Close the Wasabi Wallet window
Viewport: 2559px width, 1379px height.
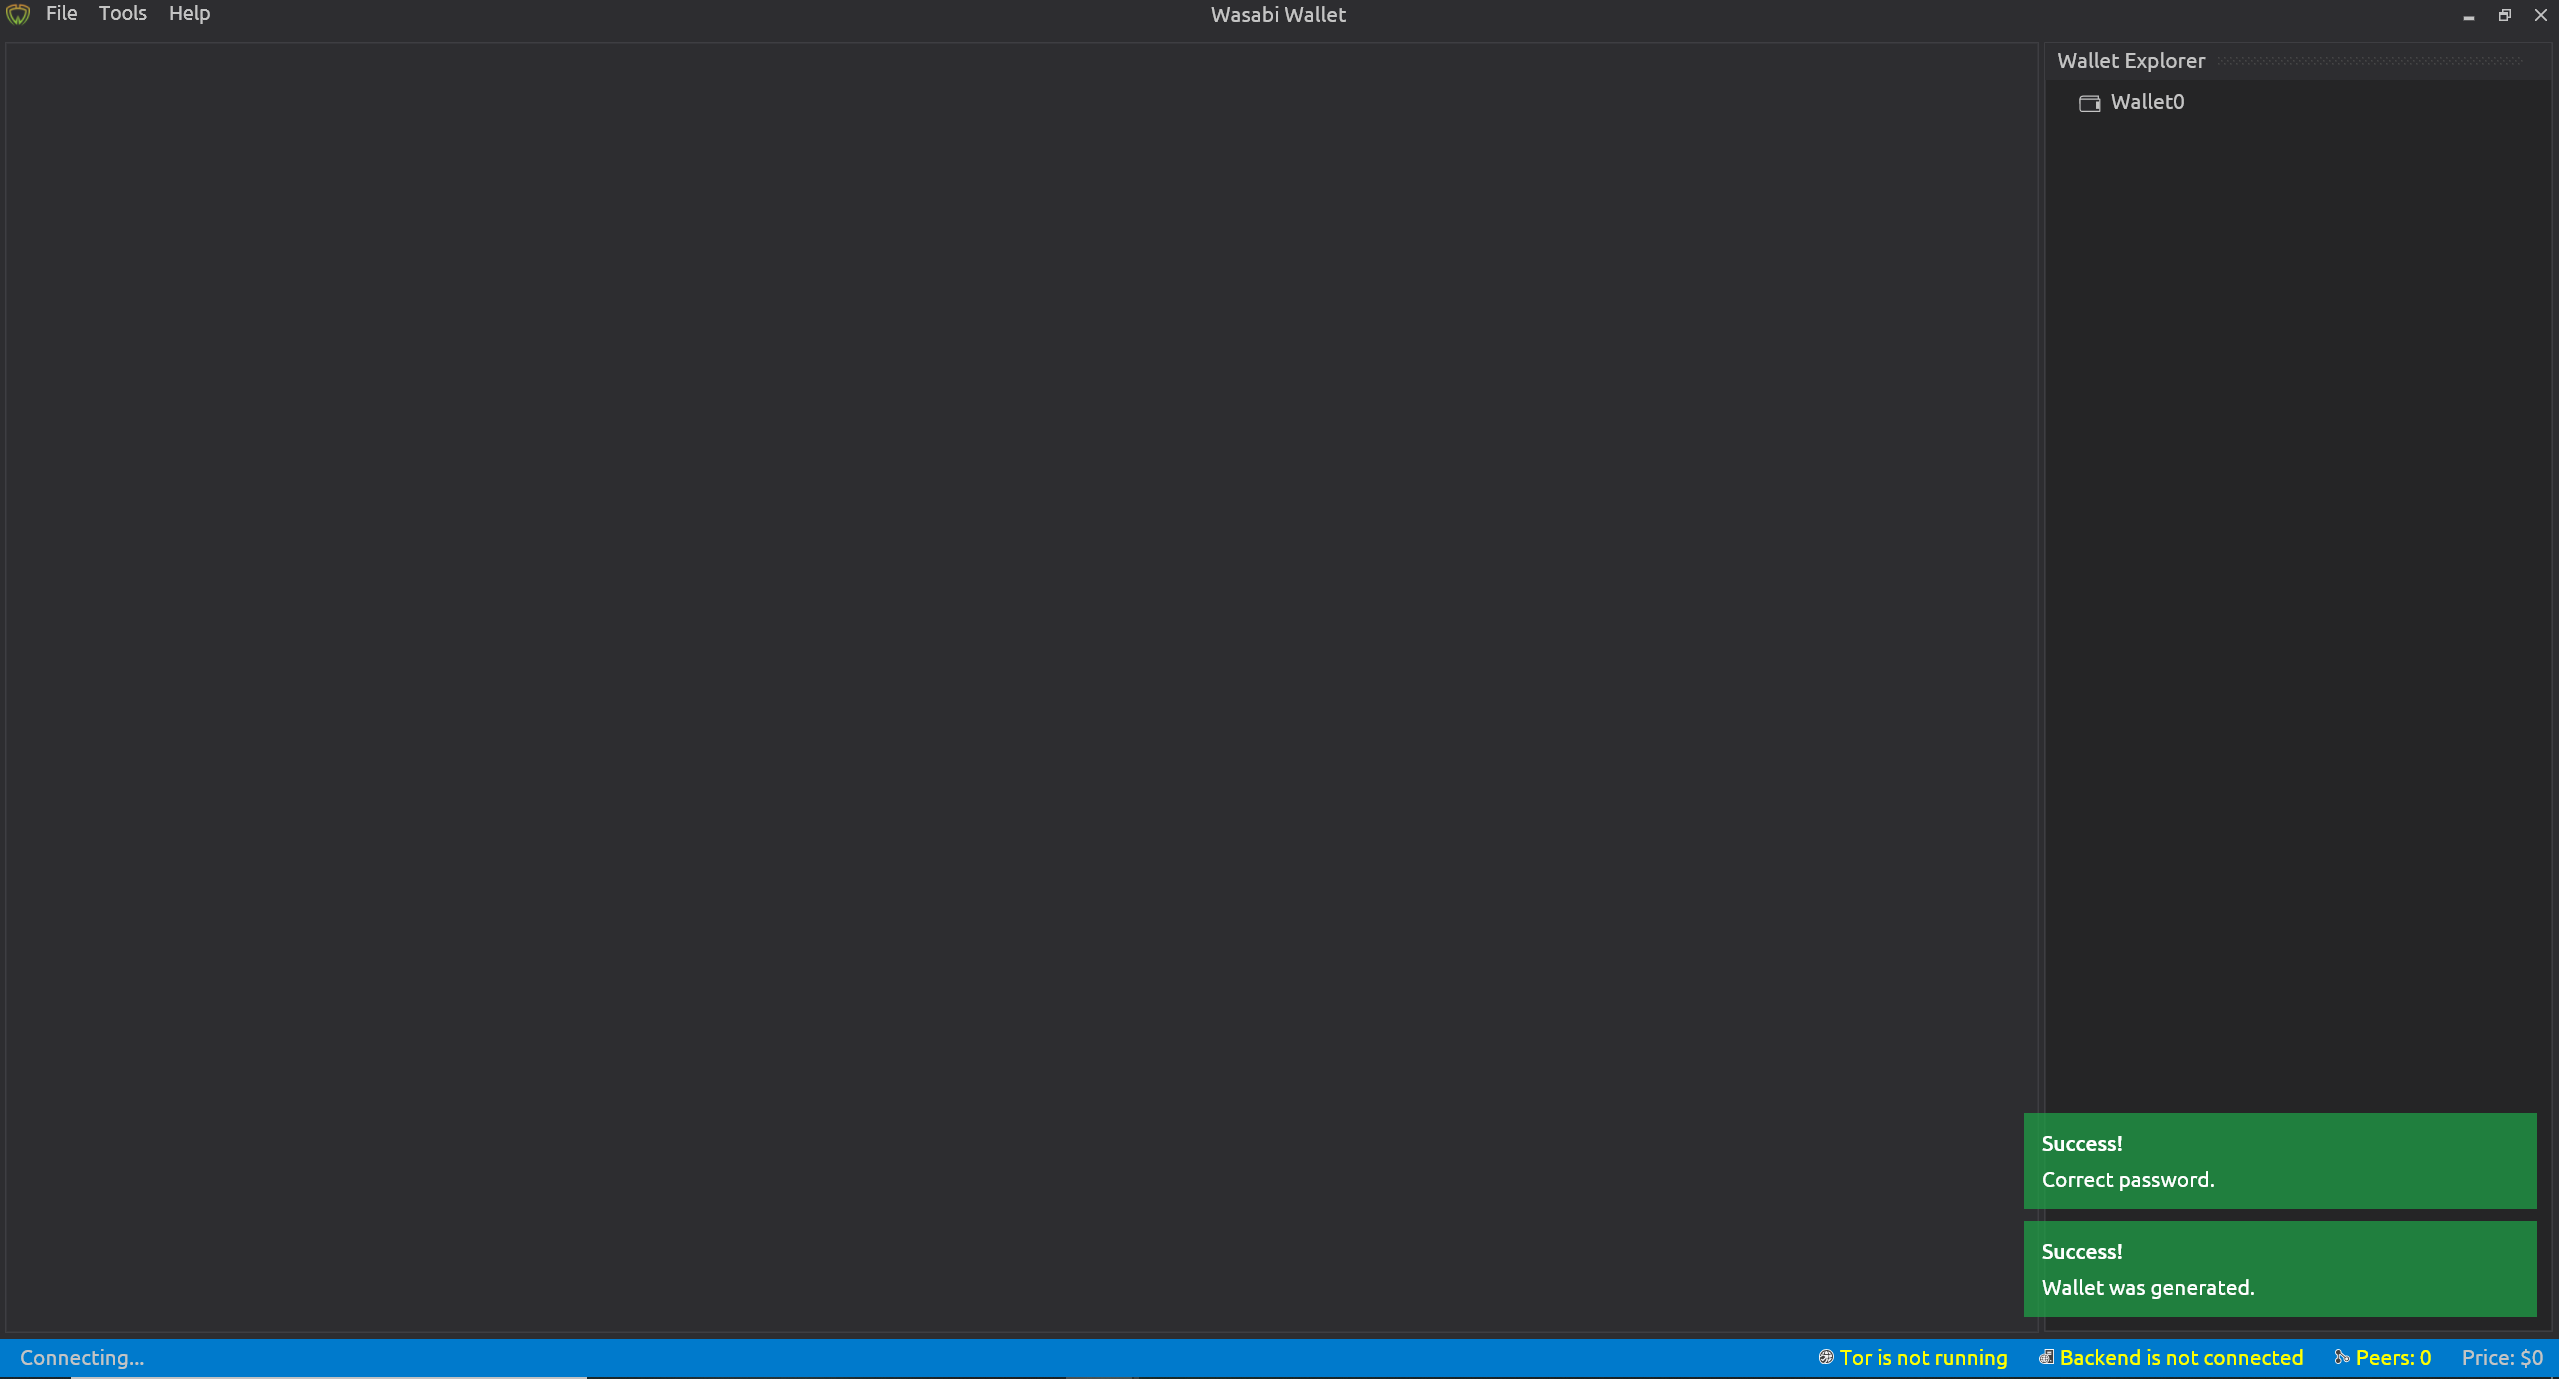pyautogui.click(x=2541, y=15)
